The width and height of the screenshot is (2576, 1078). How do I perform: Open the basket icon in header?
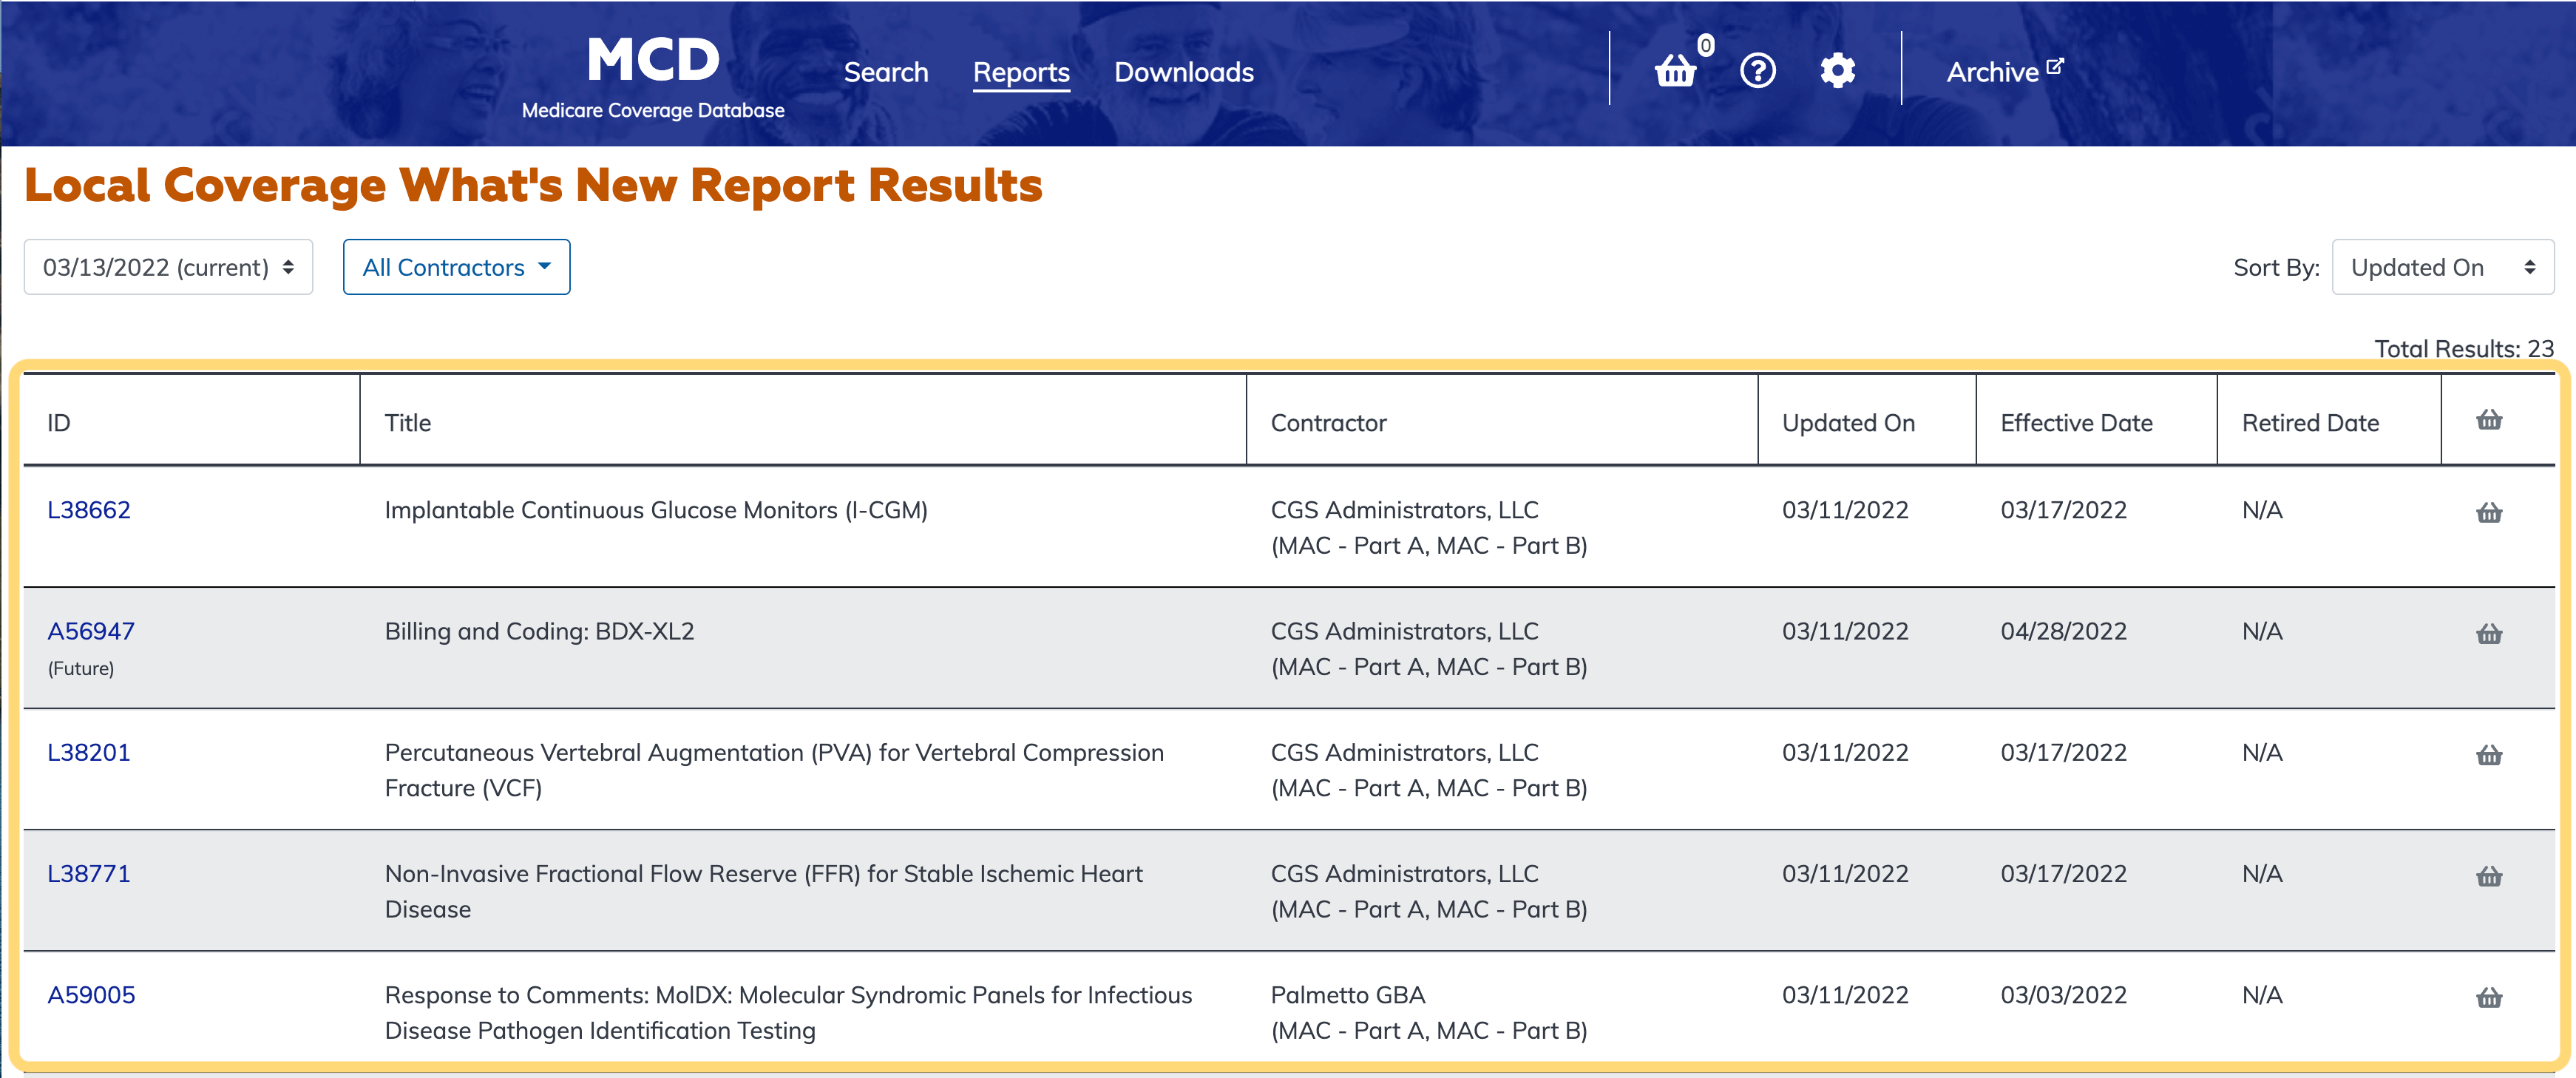[x=1675, y=71]
